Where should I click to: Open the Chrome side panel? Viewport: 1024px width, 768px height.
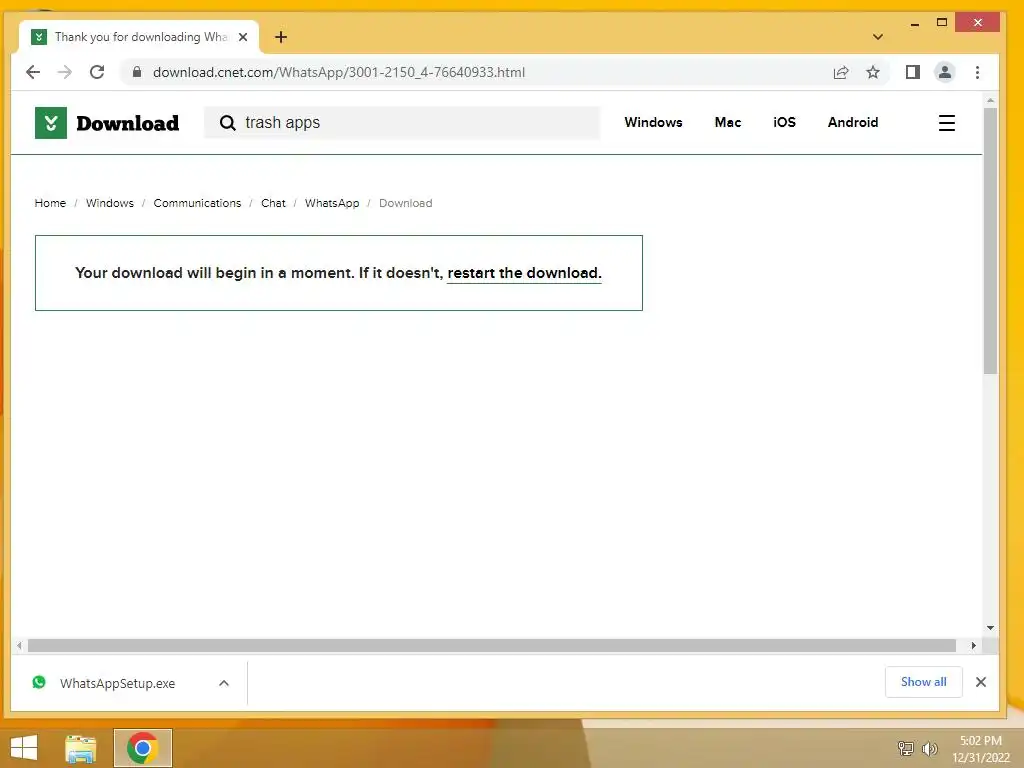pyautogui.click(x=912, y=72)
